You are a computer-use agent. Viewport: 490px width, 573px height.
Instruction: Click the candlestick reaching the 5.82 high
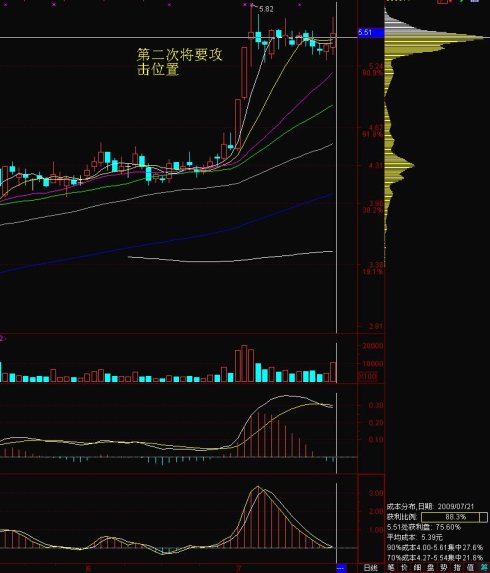click(251, 35)
